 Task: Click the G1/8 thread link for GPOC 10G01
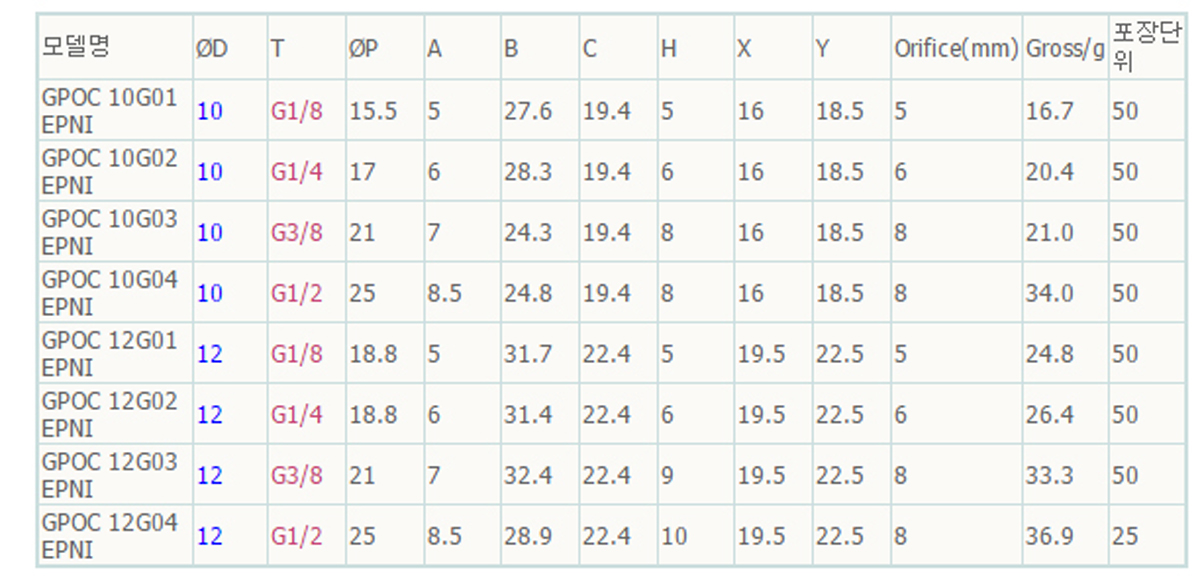(x=297, y=111)
